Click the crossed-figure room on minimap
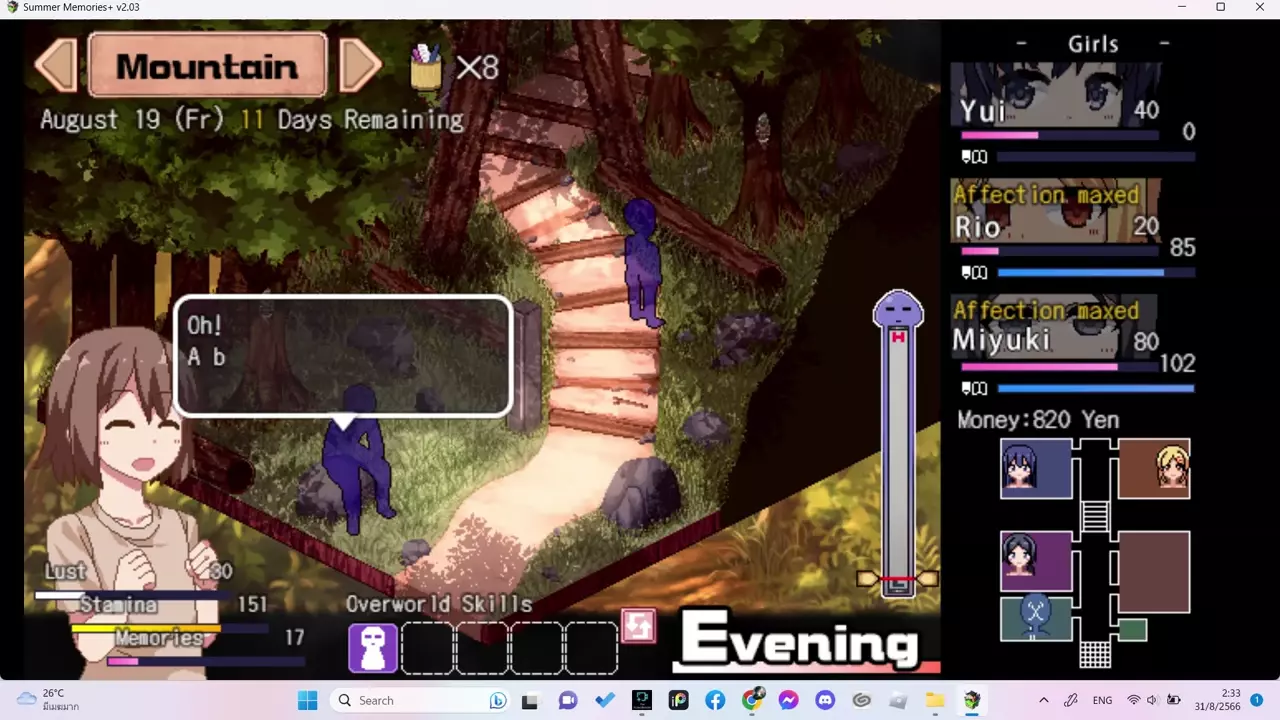The width and height of the screenshot is (1280, 720). [x=1036, y=618]
